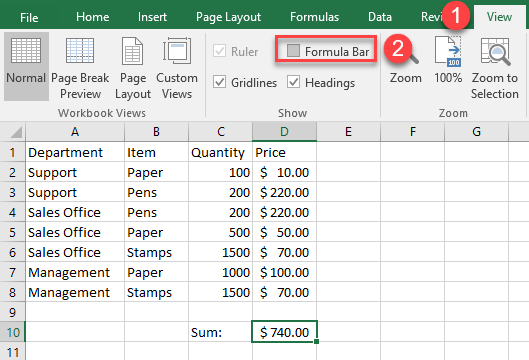Image resolution: width=529 pixels, height=360 pixels.
Task: Select column G header
Action: tap(476, 132)
